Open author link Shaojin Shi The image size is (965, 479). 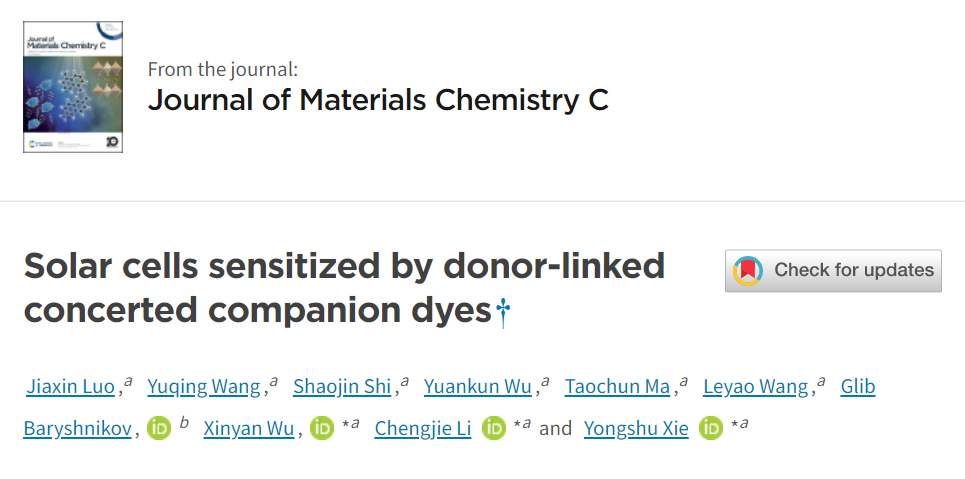coord(342,387)
